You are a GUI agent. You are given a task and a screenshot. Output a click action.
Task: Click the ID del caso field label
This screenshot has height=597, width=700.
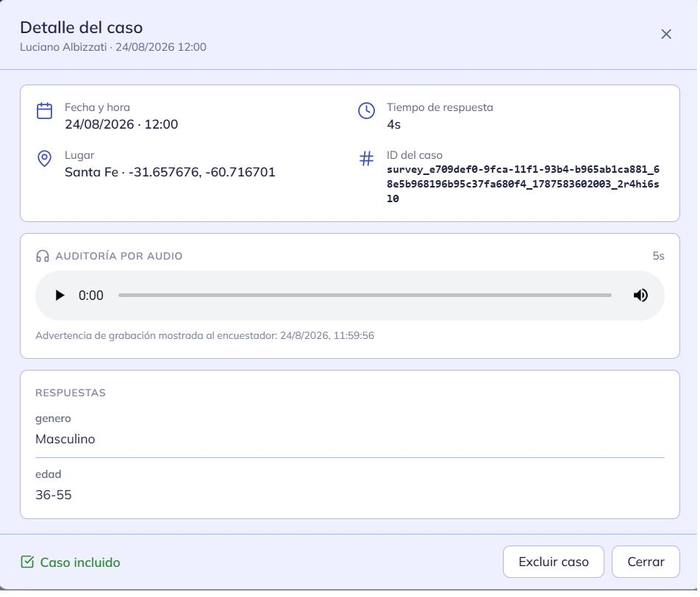click(414, 155)
